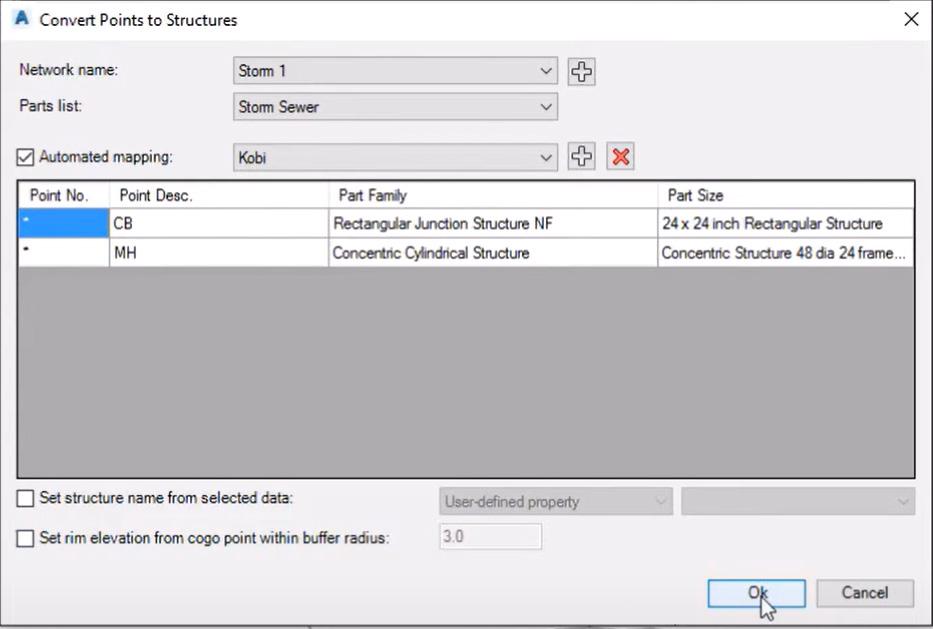The height and width of the screenshot is (629, 933).
Task: Select the highlighted Point No. cell in CB row
Action: click(x=64, y=223)
